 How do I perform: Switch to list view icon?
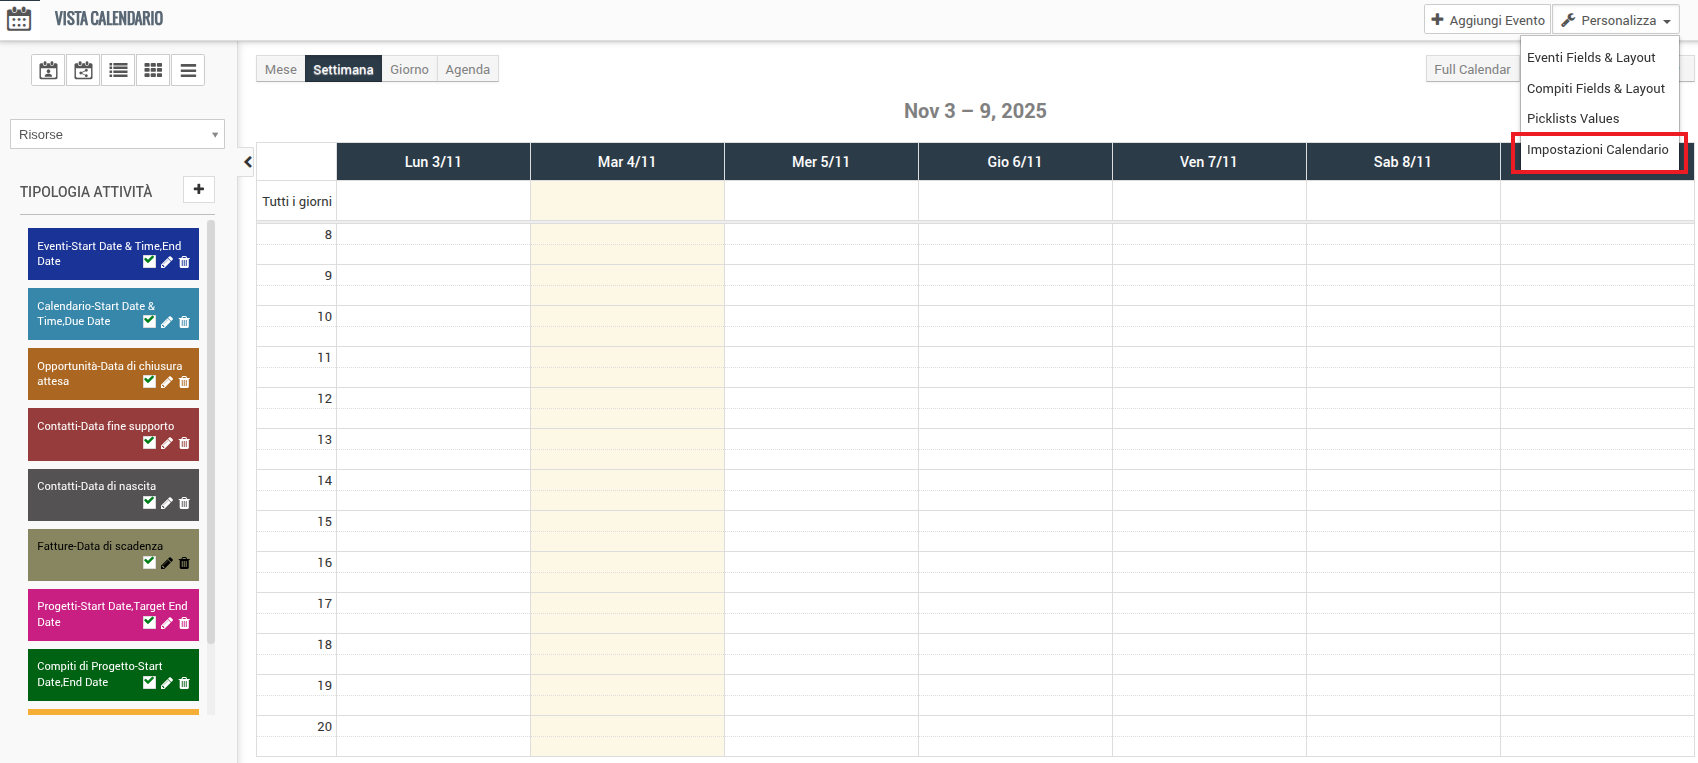(x=118, y=70)
